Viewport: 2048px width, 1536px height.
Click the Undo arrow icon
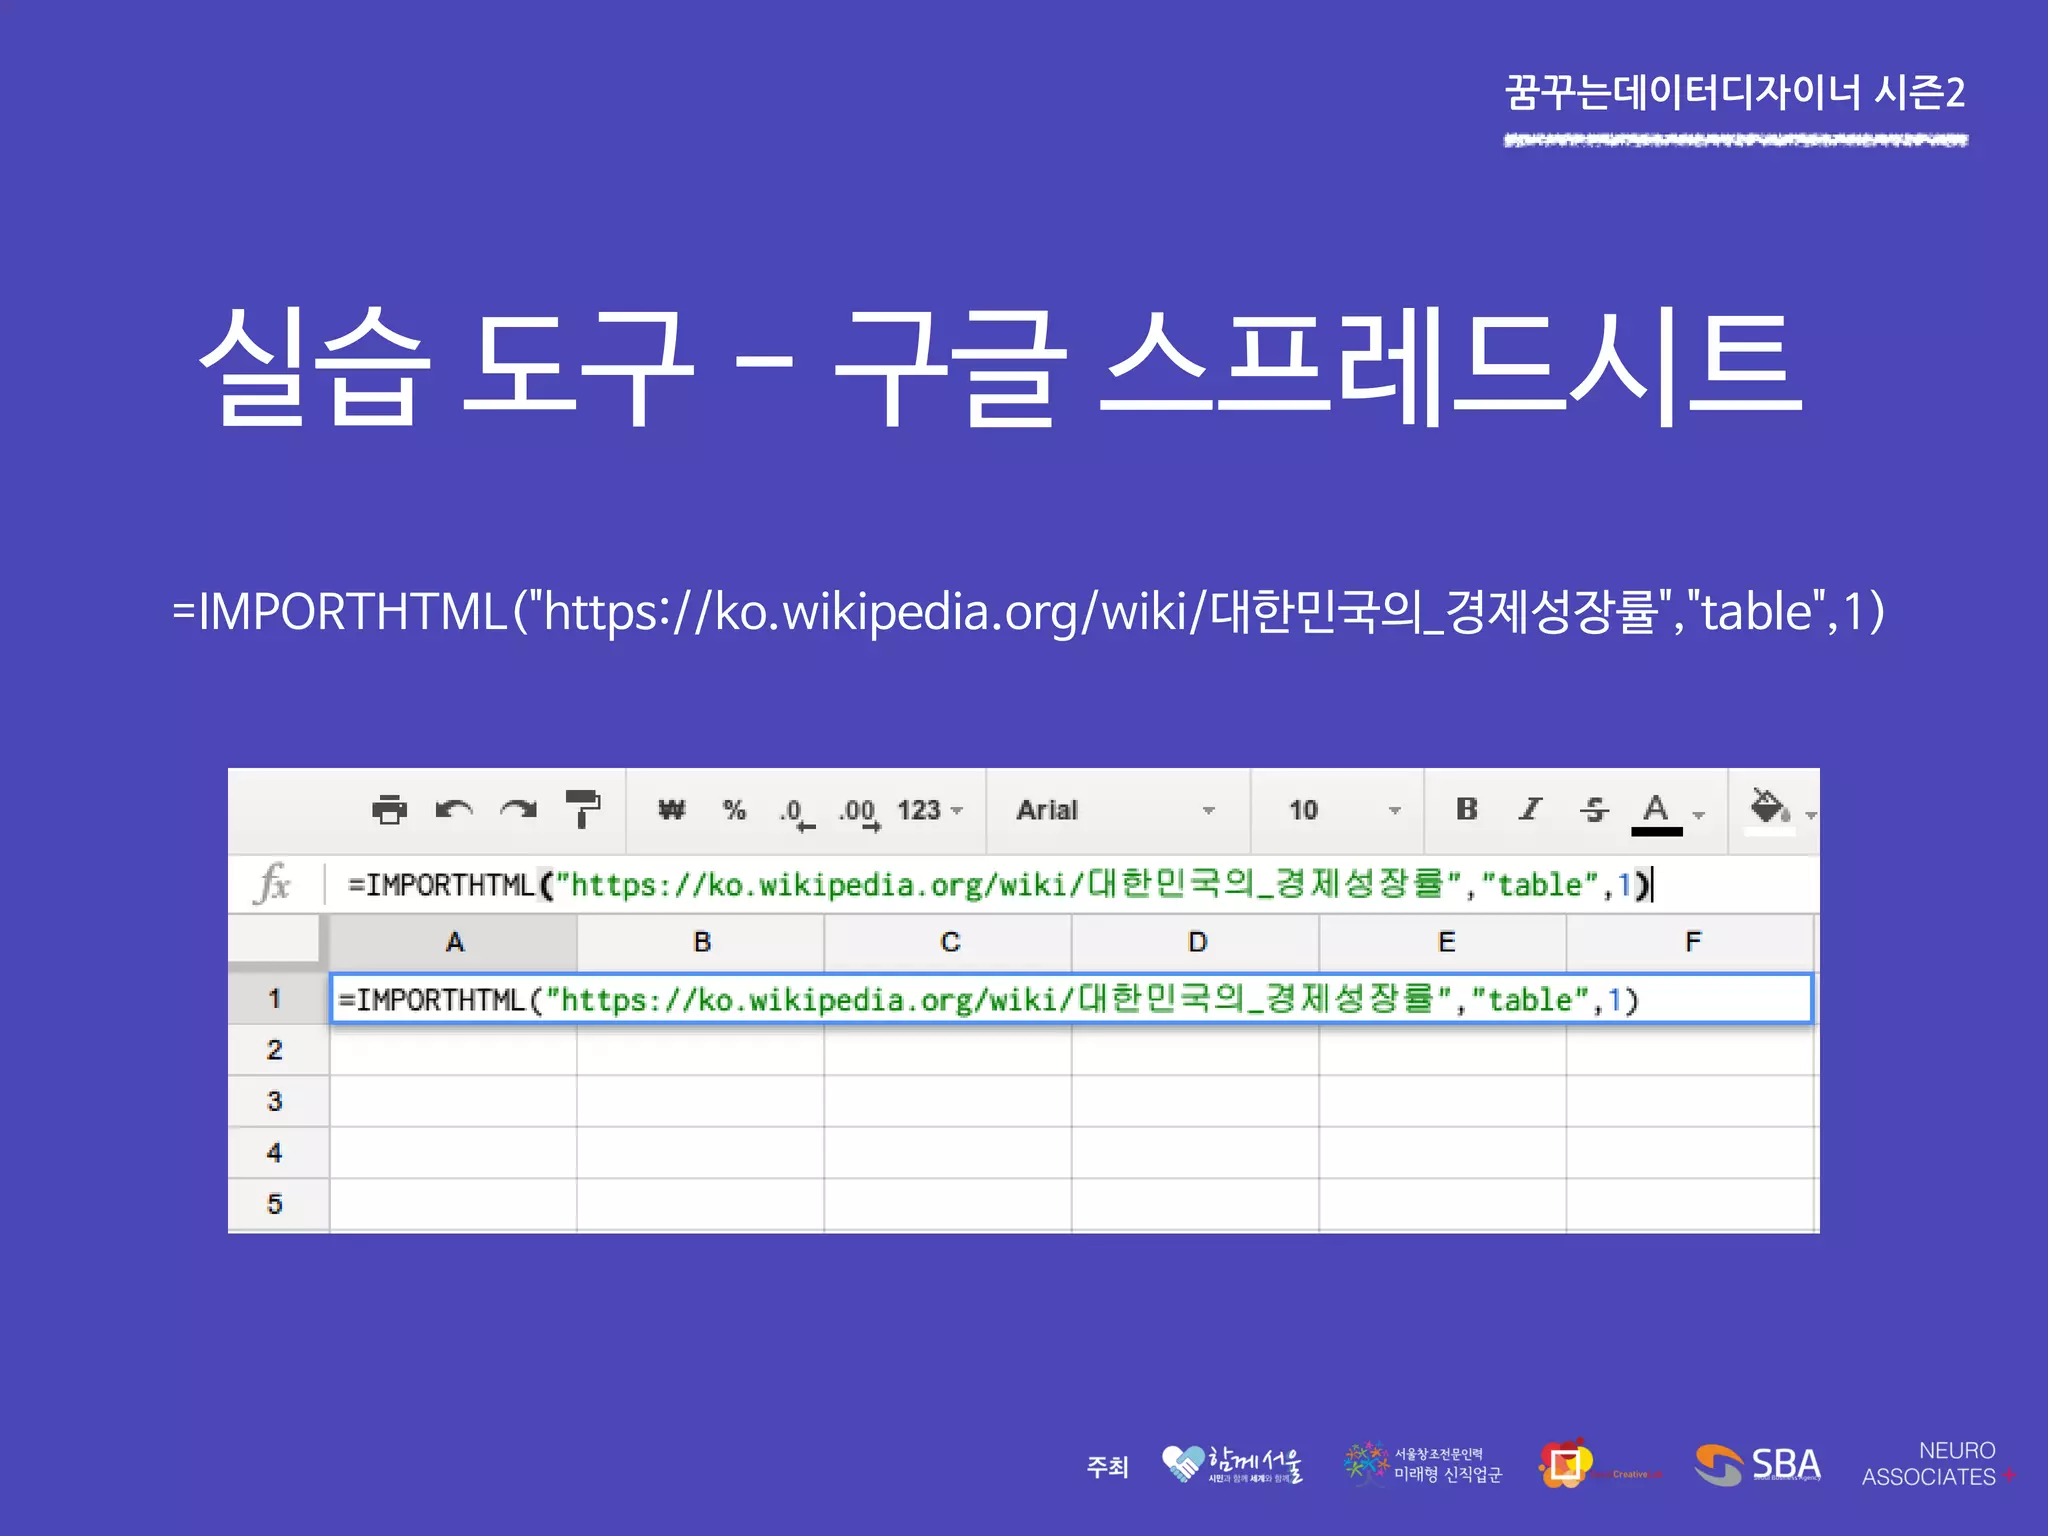tap(453, 809)
